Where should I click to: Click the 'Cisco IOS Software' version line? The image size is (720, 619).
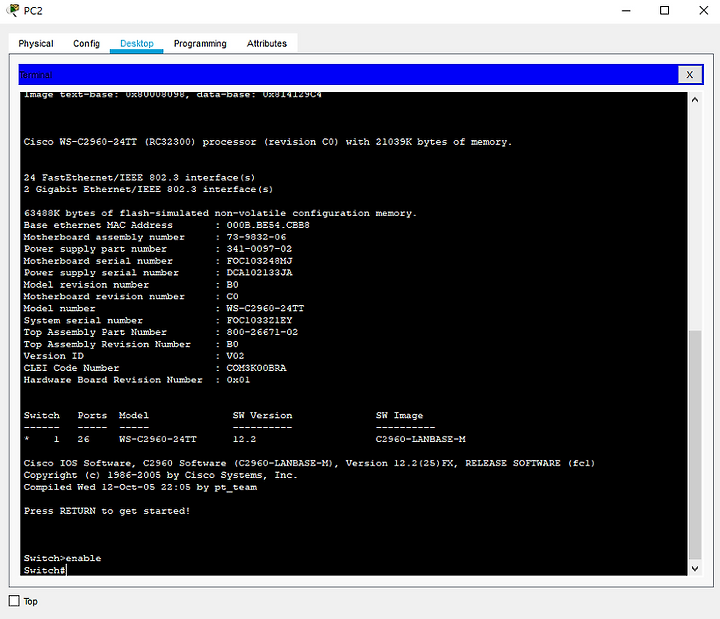(309, 463)
